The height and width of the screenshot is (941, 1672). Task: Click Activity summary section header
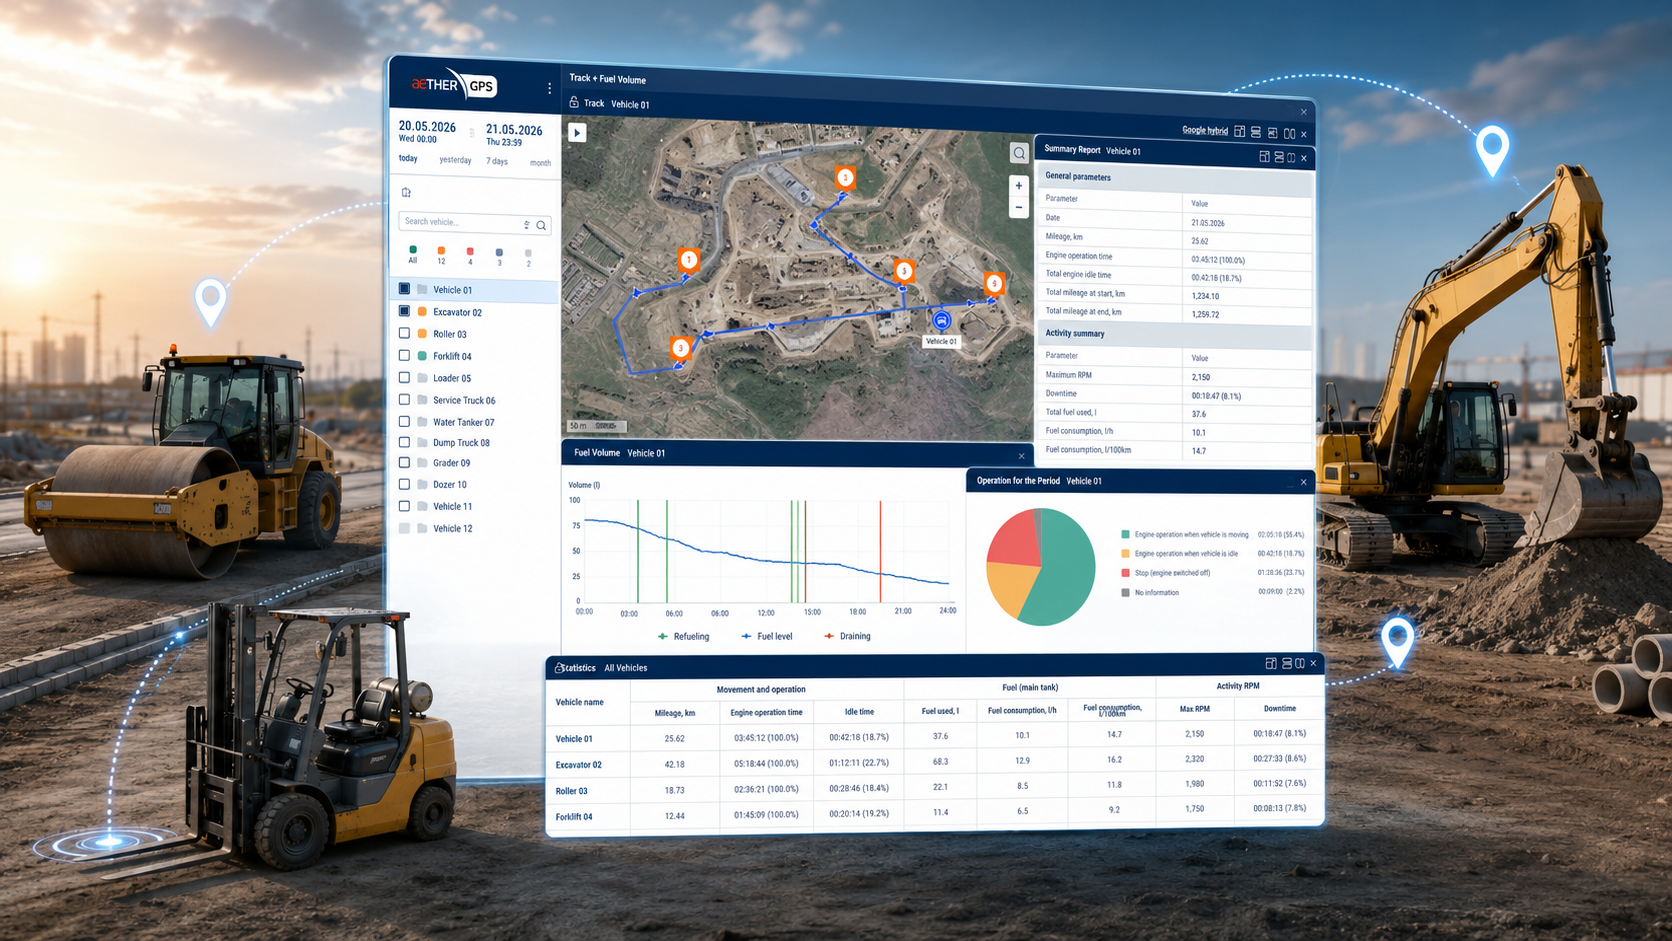point(1175,334)
